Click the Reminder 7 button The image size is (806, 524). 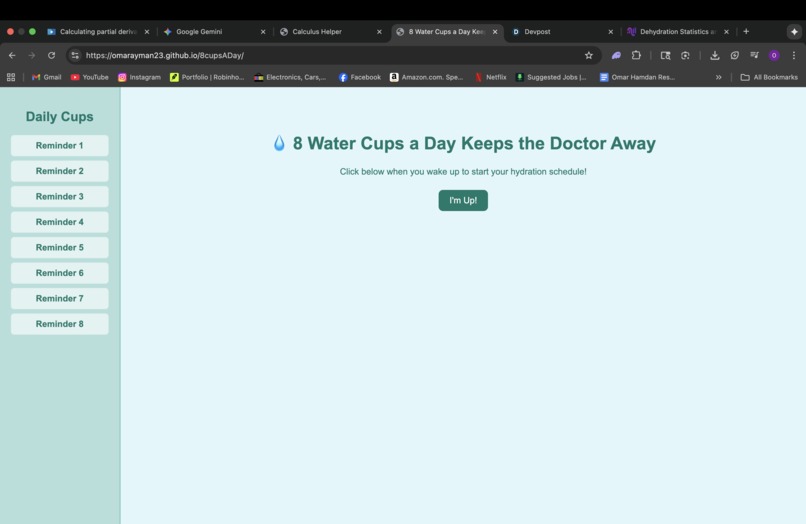(x=60, y=298)
